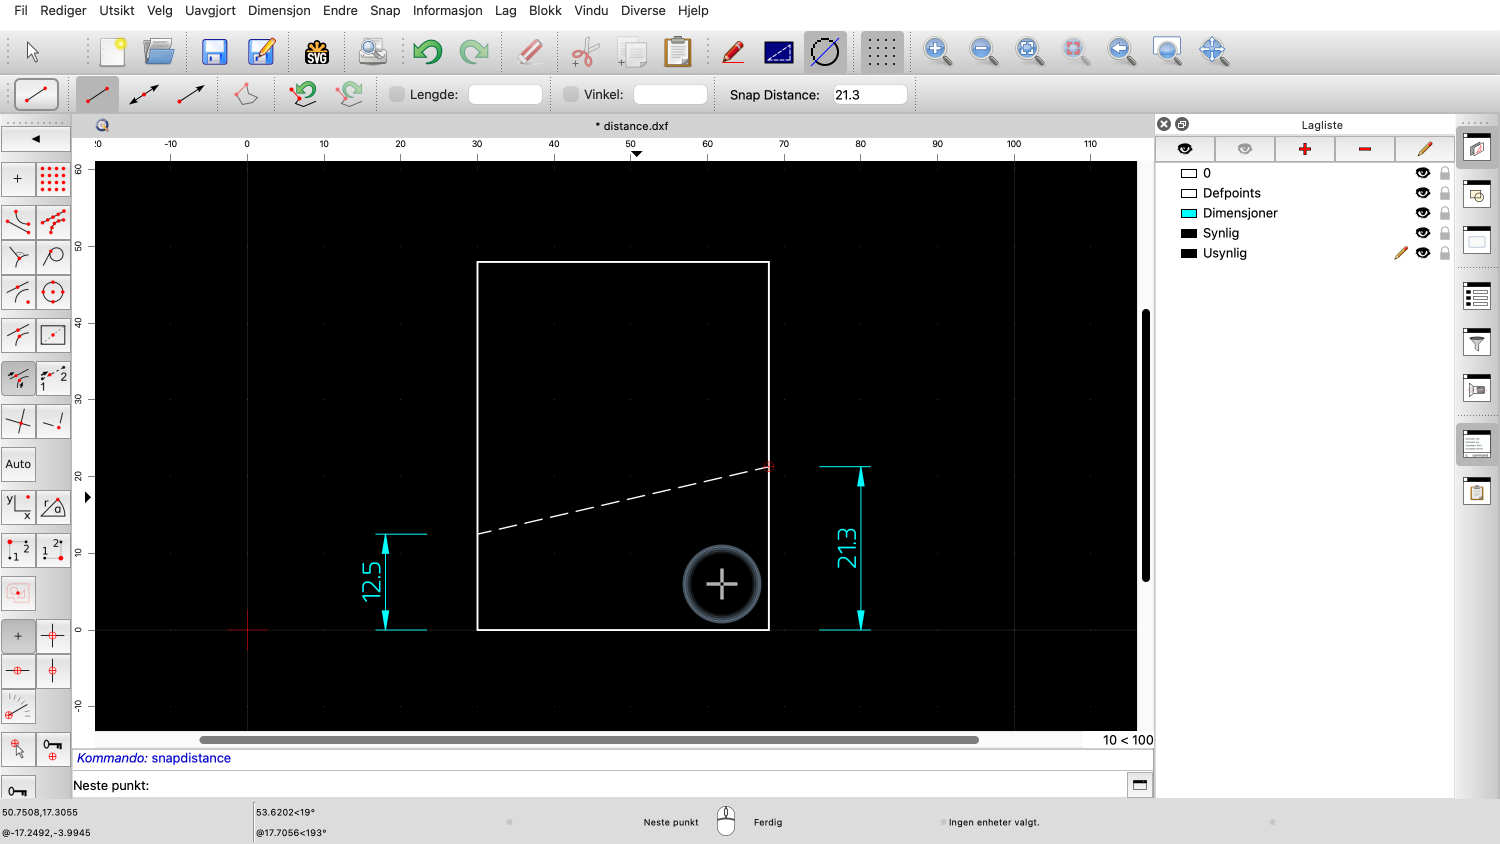Click the Save drawing icon

tap(214, 52)
